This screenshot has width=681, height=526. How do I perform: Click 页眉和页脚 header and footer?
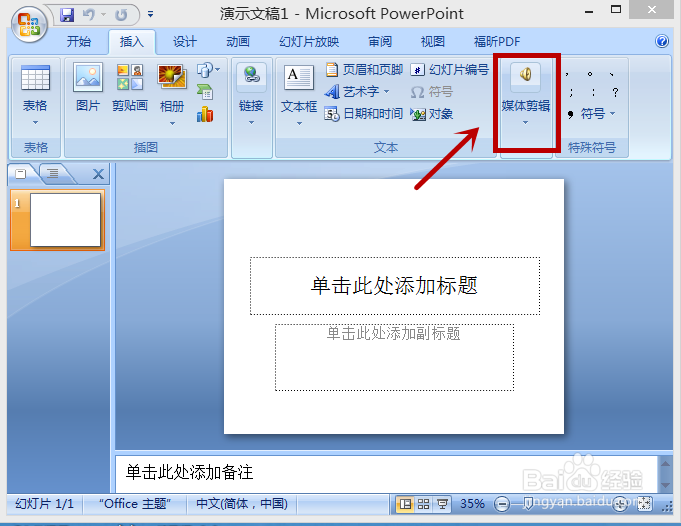[364, 69]
